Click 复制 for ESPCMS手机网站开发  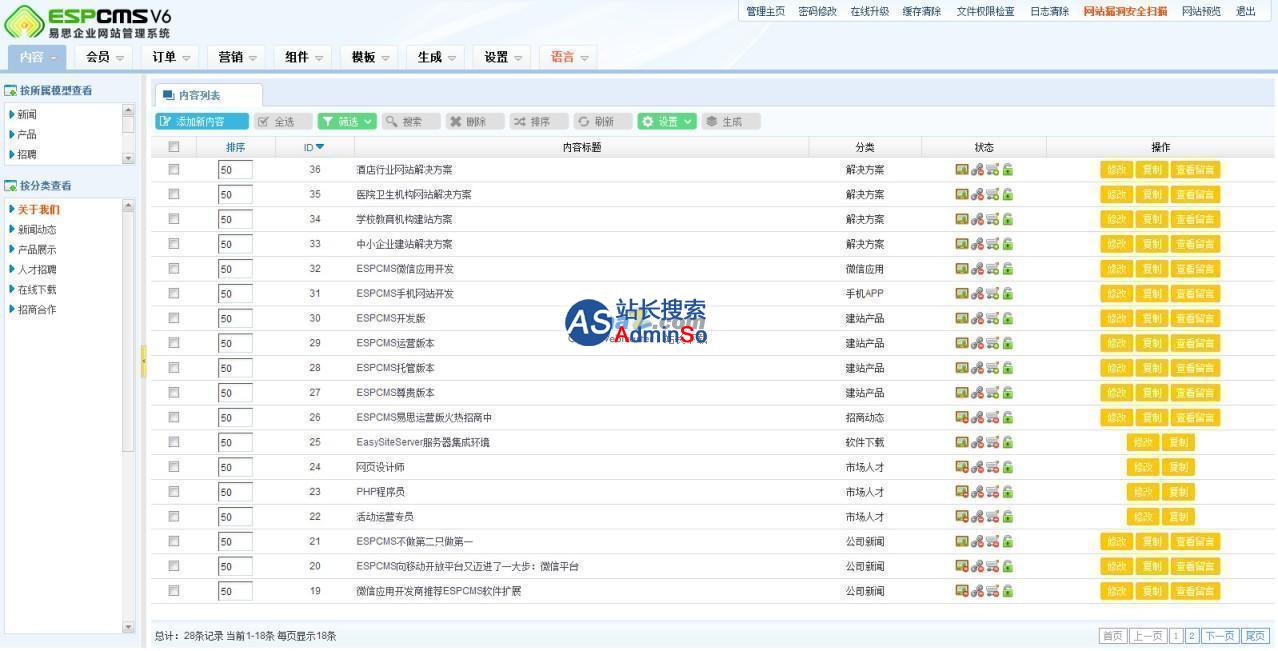coord(1151,293)
